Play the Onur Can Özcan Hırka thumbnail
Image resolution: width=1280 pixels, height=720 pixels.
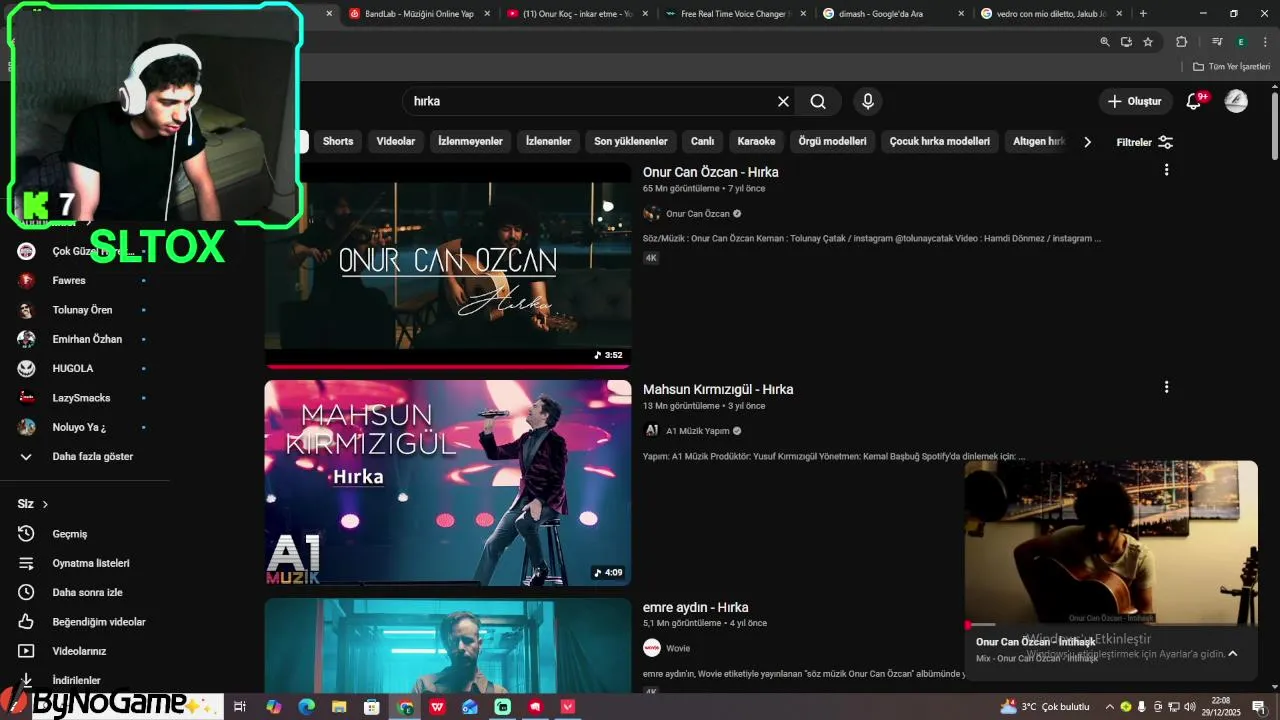[x=448, y=265]
